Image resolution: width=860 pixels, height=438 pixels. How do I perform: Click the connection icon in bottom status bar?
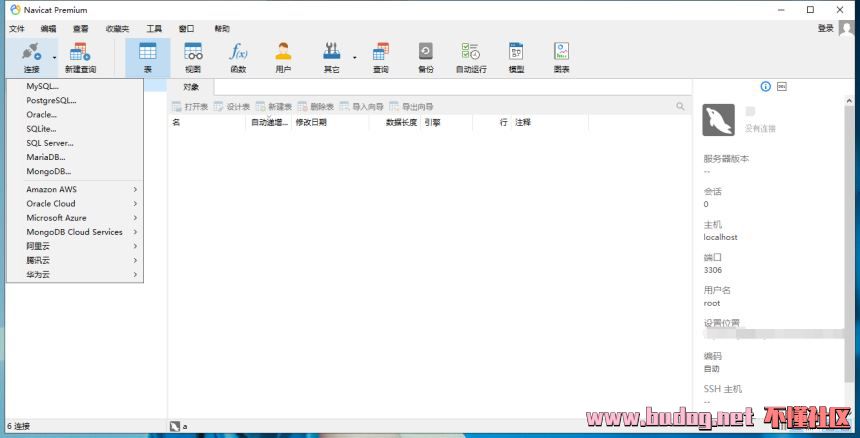pos(175,426)
